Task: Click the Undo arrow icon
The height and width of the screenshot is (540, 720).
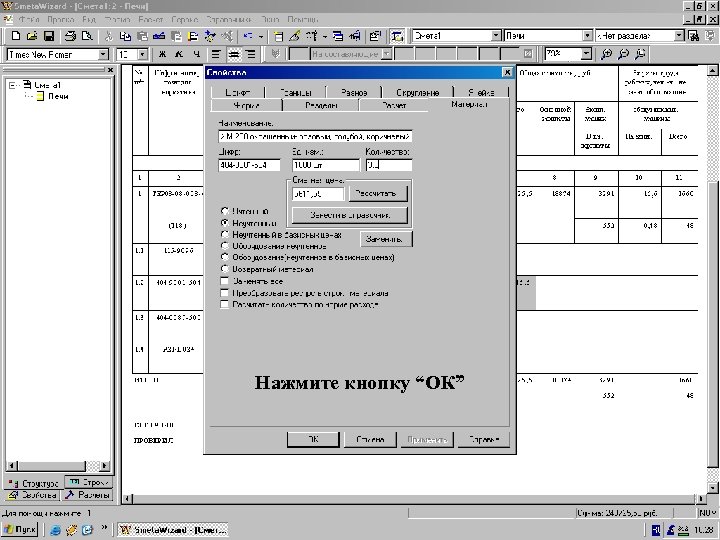Action: tap(246, 35)
